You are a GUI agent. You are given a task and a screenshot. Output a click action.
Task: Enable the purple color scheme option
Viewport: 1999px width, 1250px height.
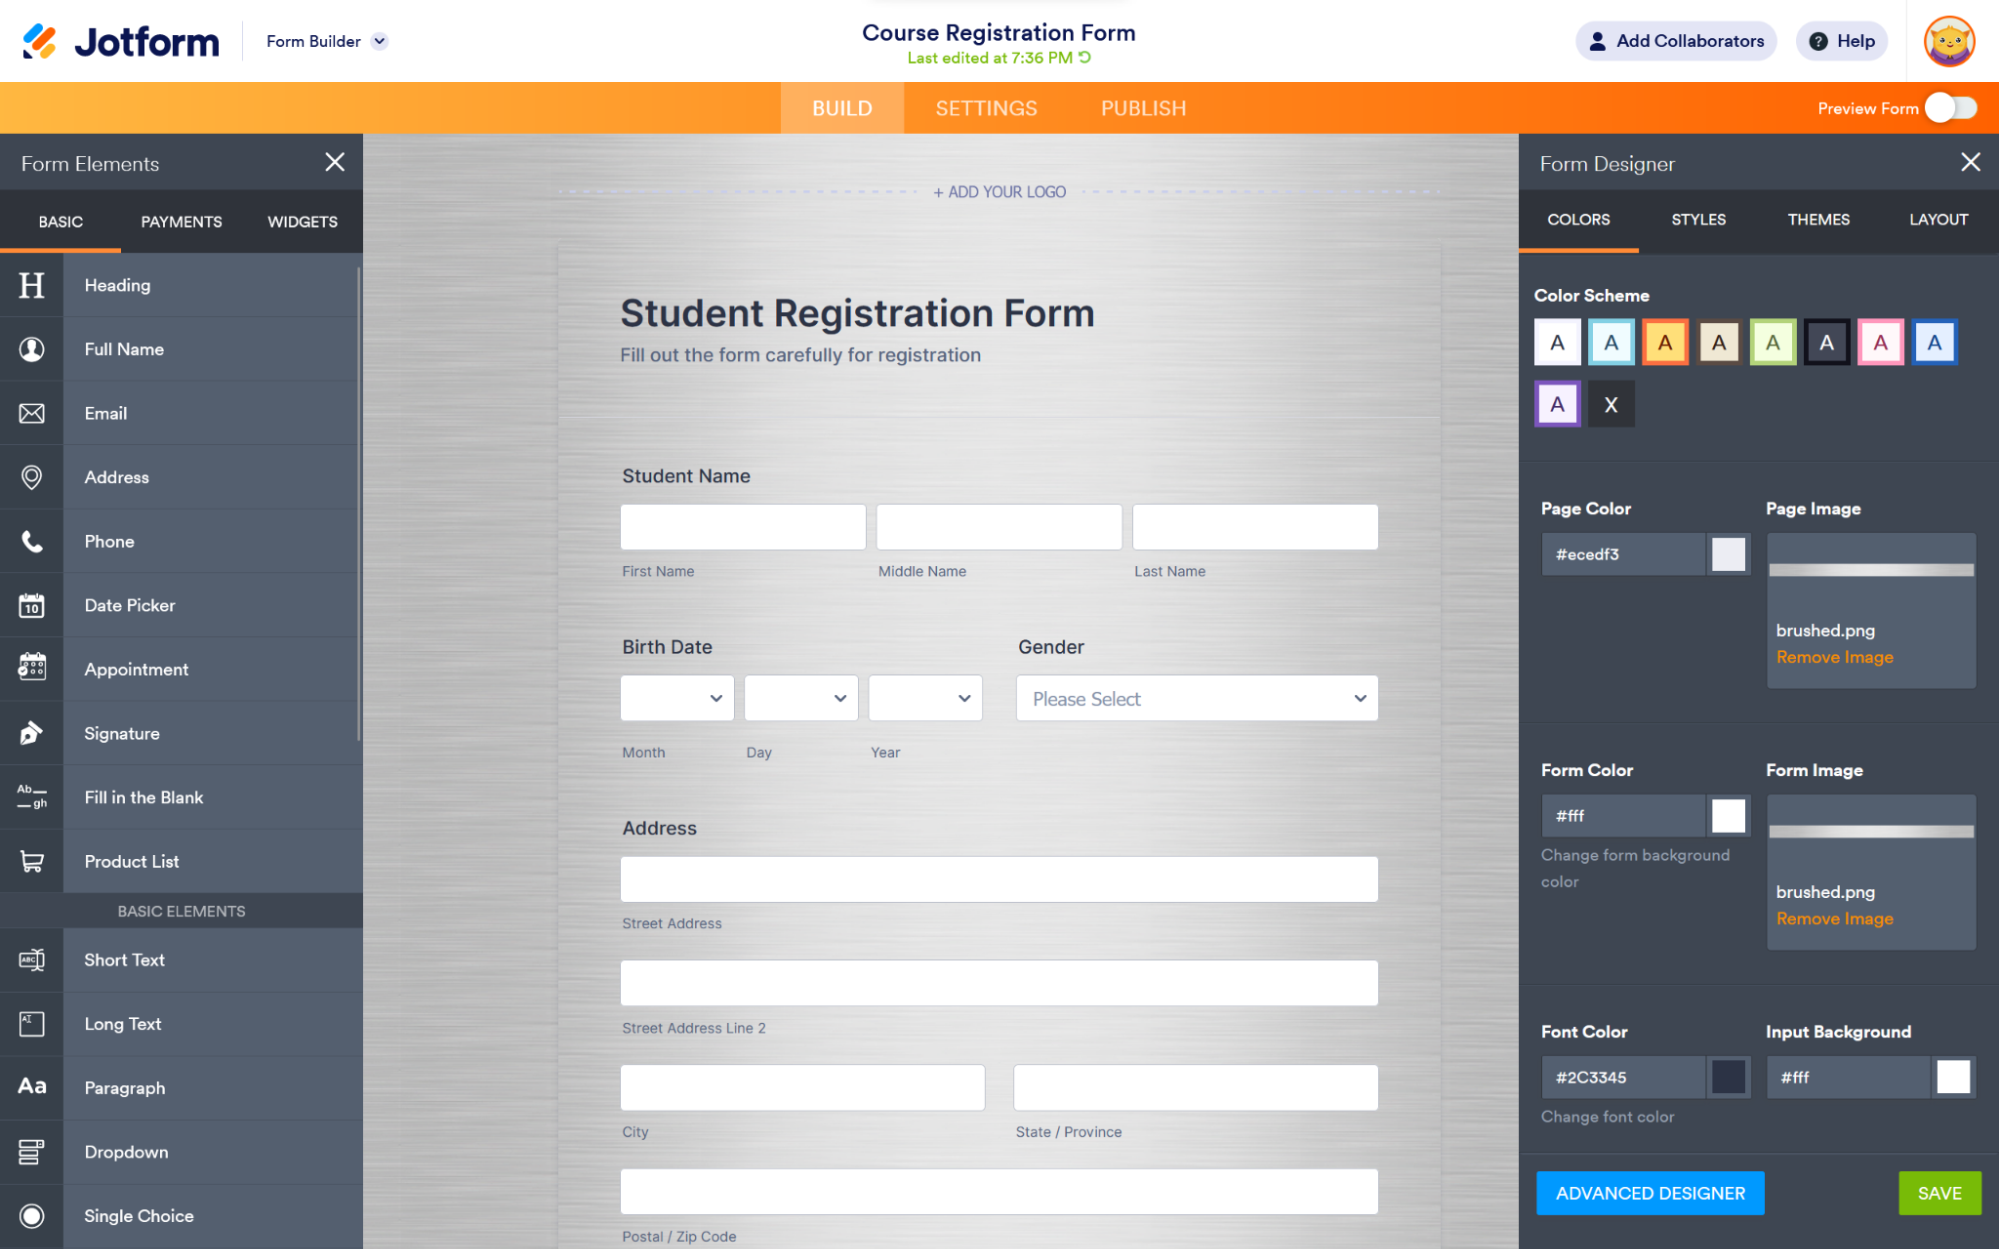[x=1557, y=405]
